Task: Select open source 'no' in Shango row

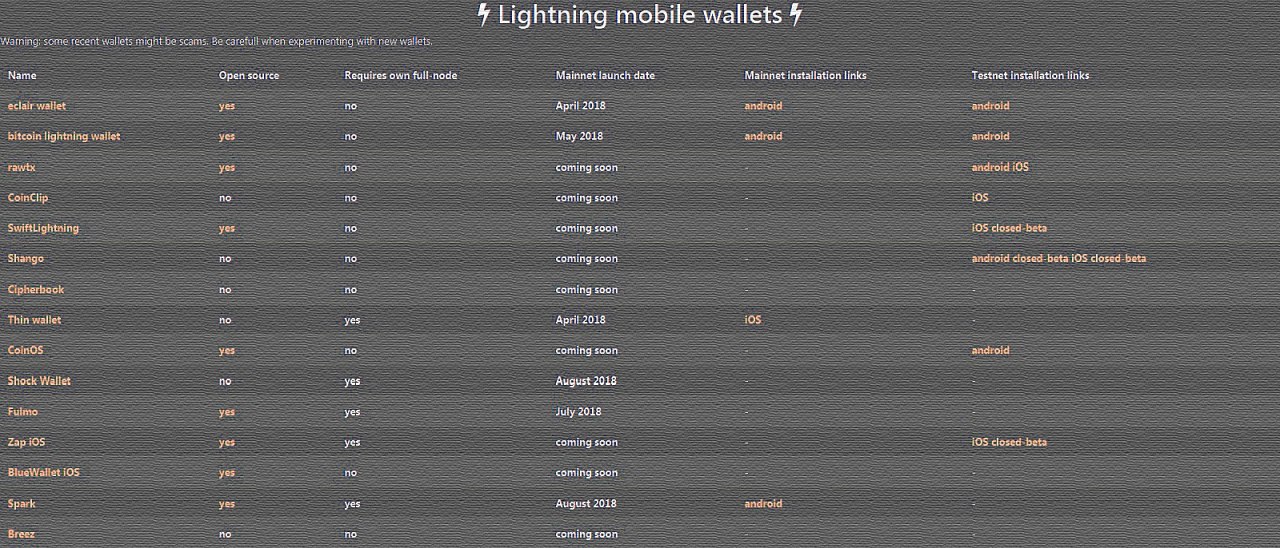Action: [x=225, y=259]
